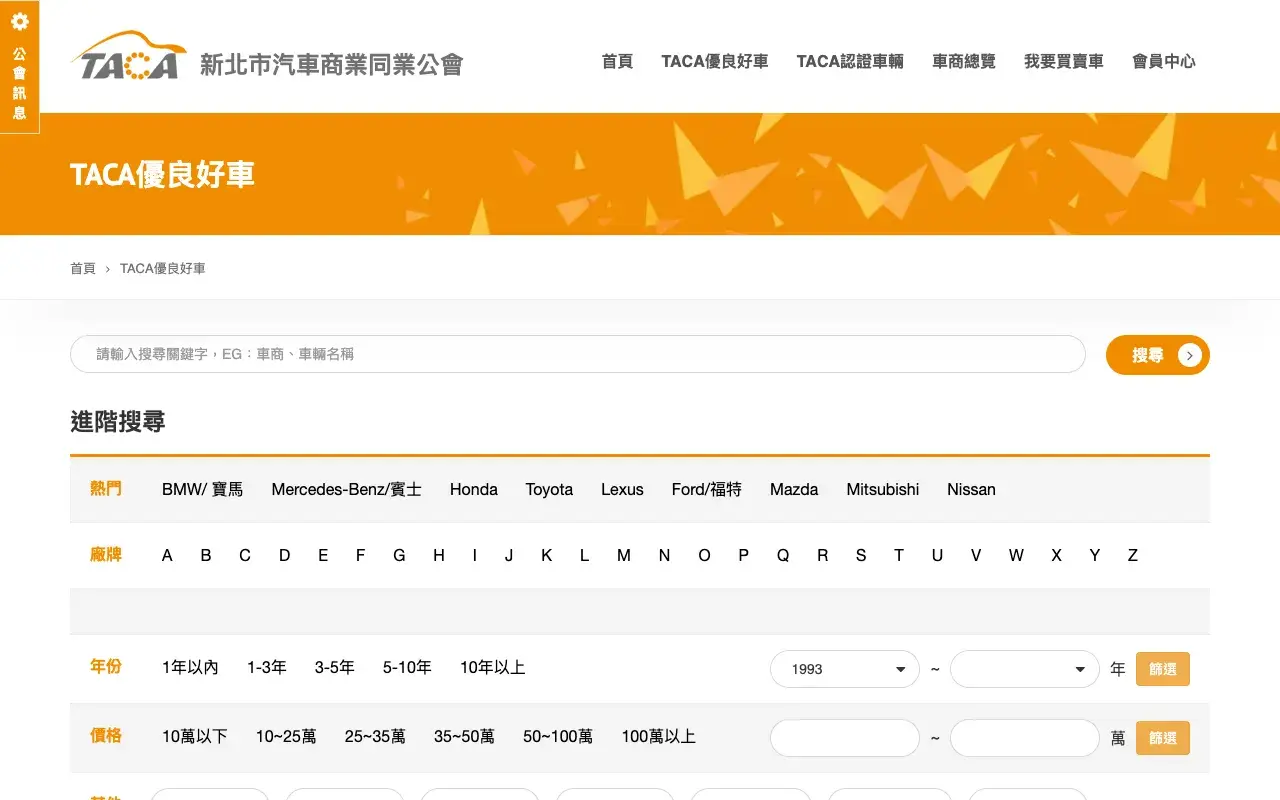
Task: Choose 1年以內 year range
Action: click(190, 667)
